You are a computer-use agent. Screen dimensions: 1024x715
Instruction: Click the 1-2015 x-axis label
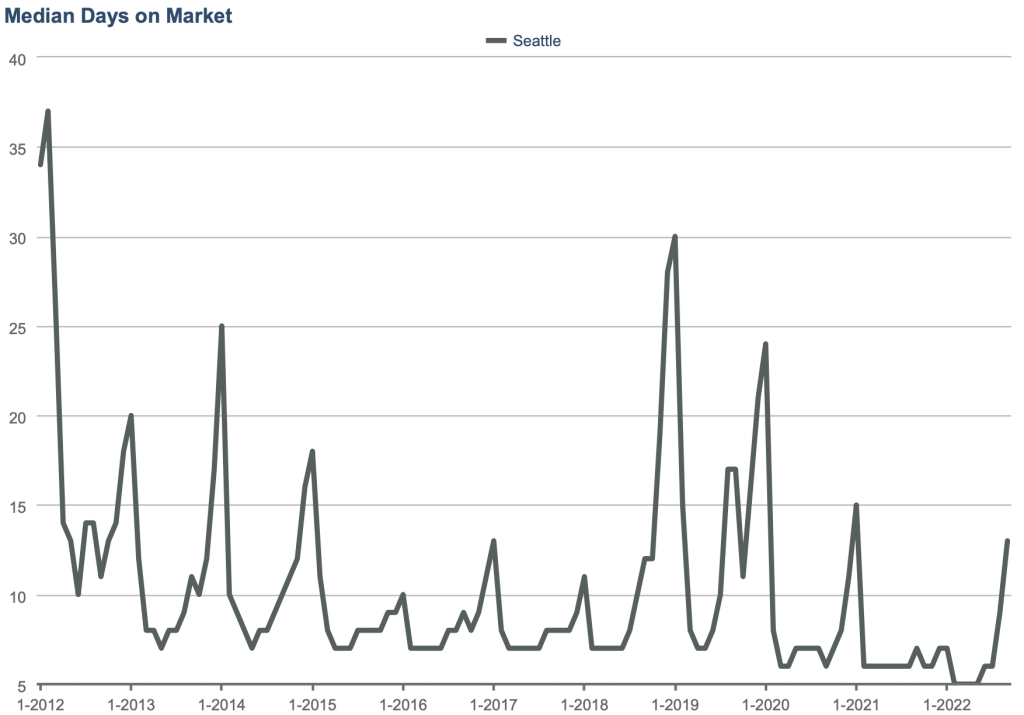point(312,703)
